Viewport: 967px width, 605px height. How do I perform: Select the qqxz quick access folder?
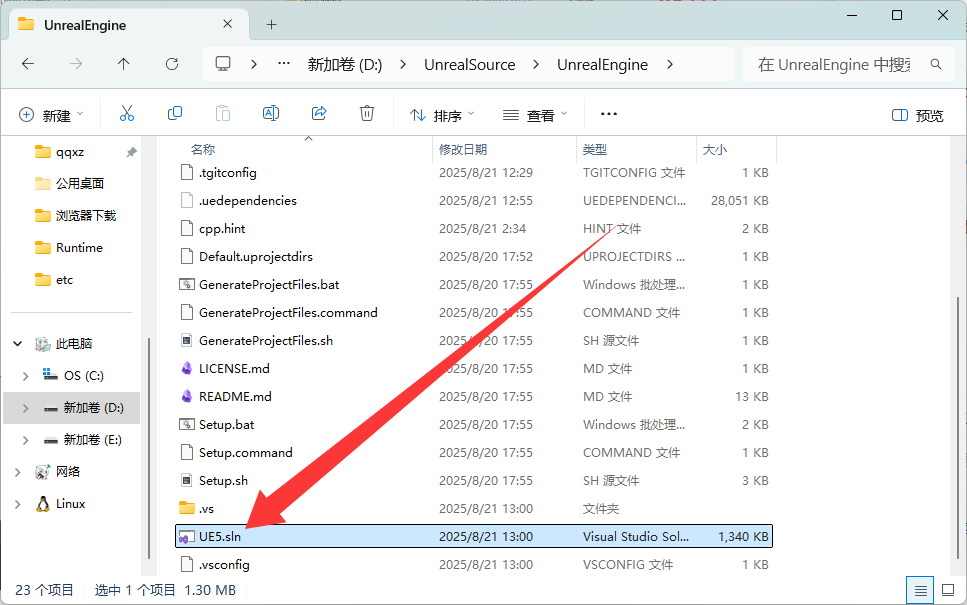(x=70, y=152)
